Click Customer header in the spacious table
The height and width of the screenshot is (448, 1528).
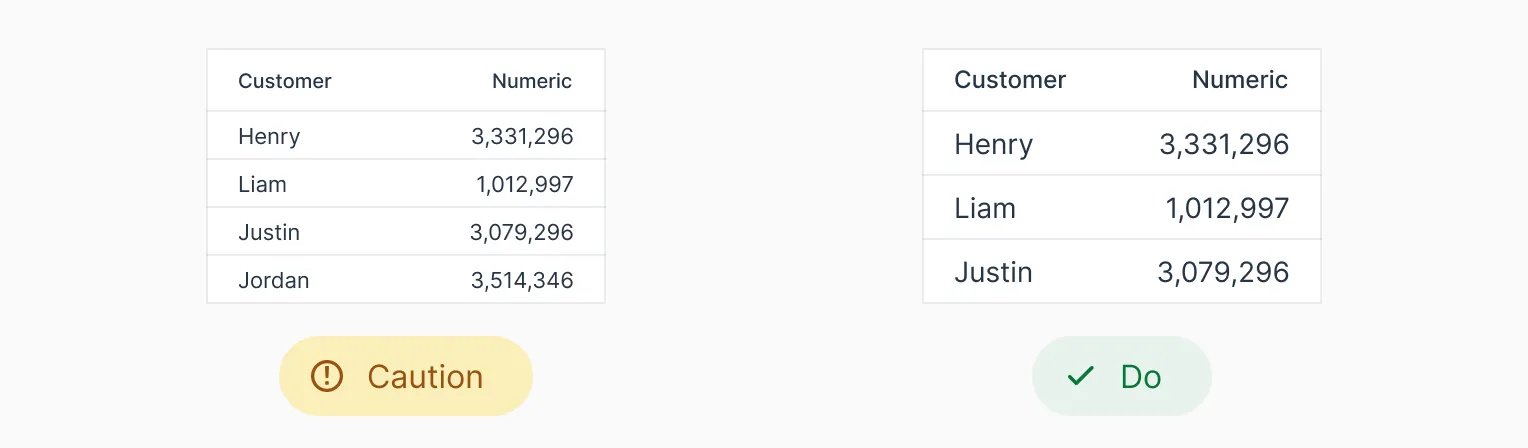pyautogui.click(x=1010, y=80)
